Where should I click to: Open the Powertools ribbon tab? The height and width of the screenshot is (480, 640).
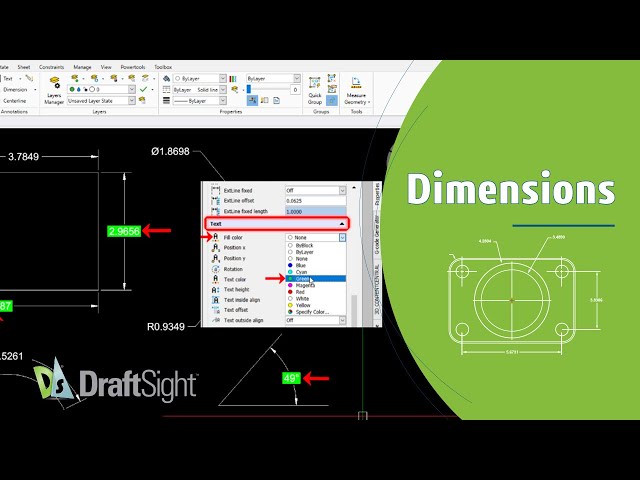pyautogui.click(x=133, y=67)
